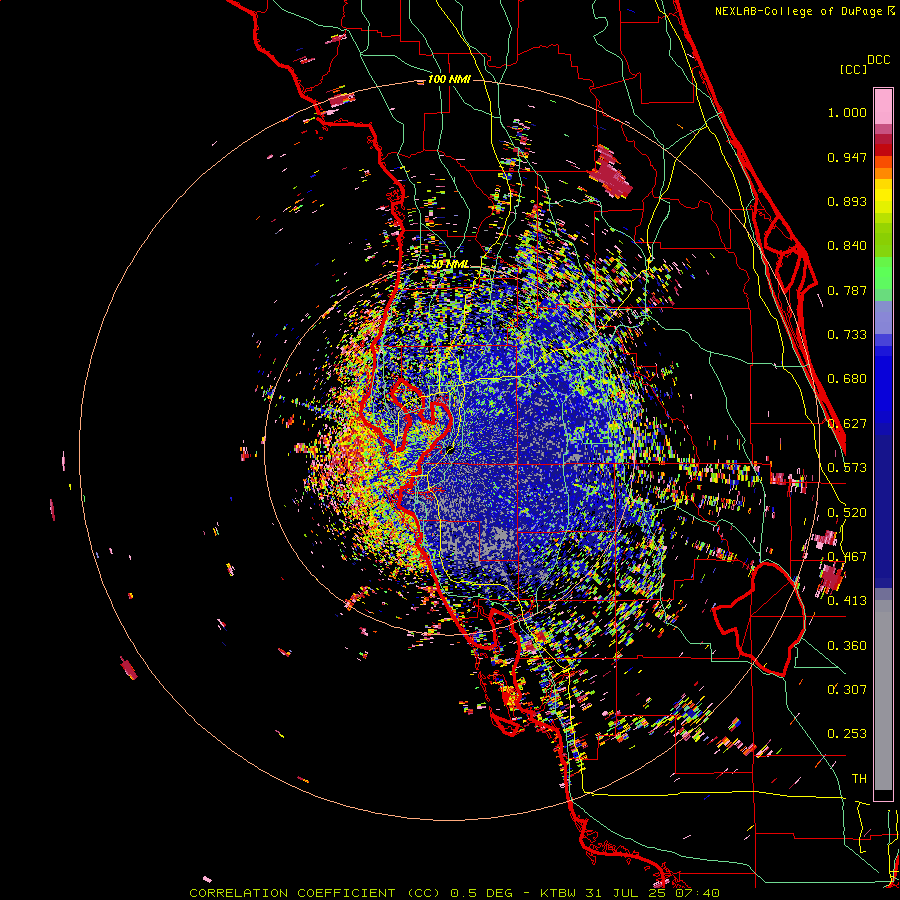This screenshot has width=900, height=900.
Task: Select the 0.893 legend value
Action: coord(847,201)
